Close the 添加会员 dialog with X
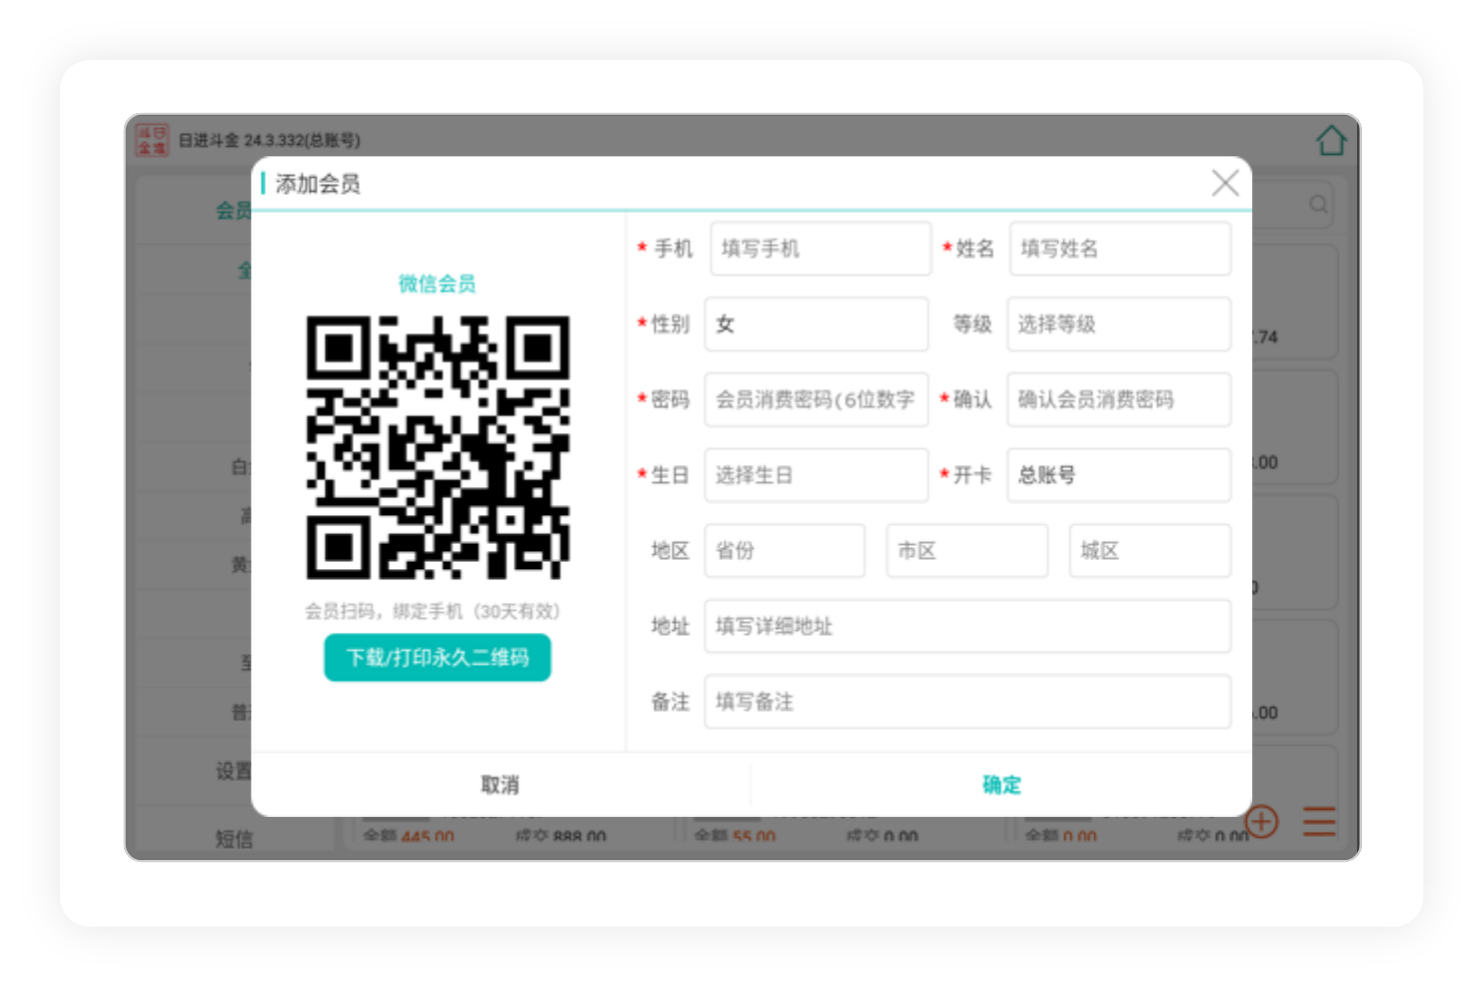This screenshot has height=987, width=1484. coord(1225,182)
